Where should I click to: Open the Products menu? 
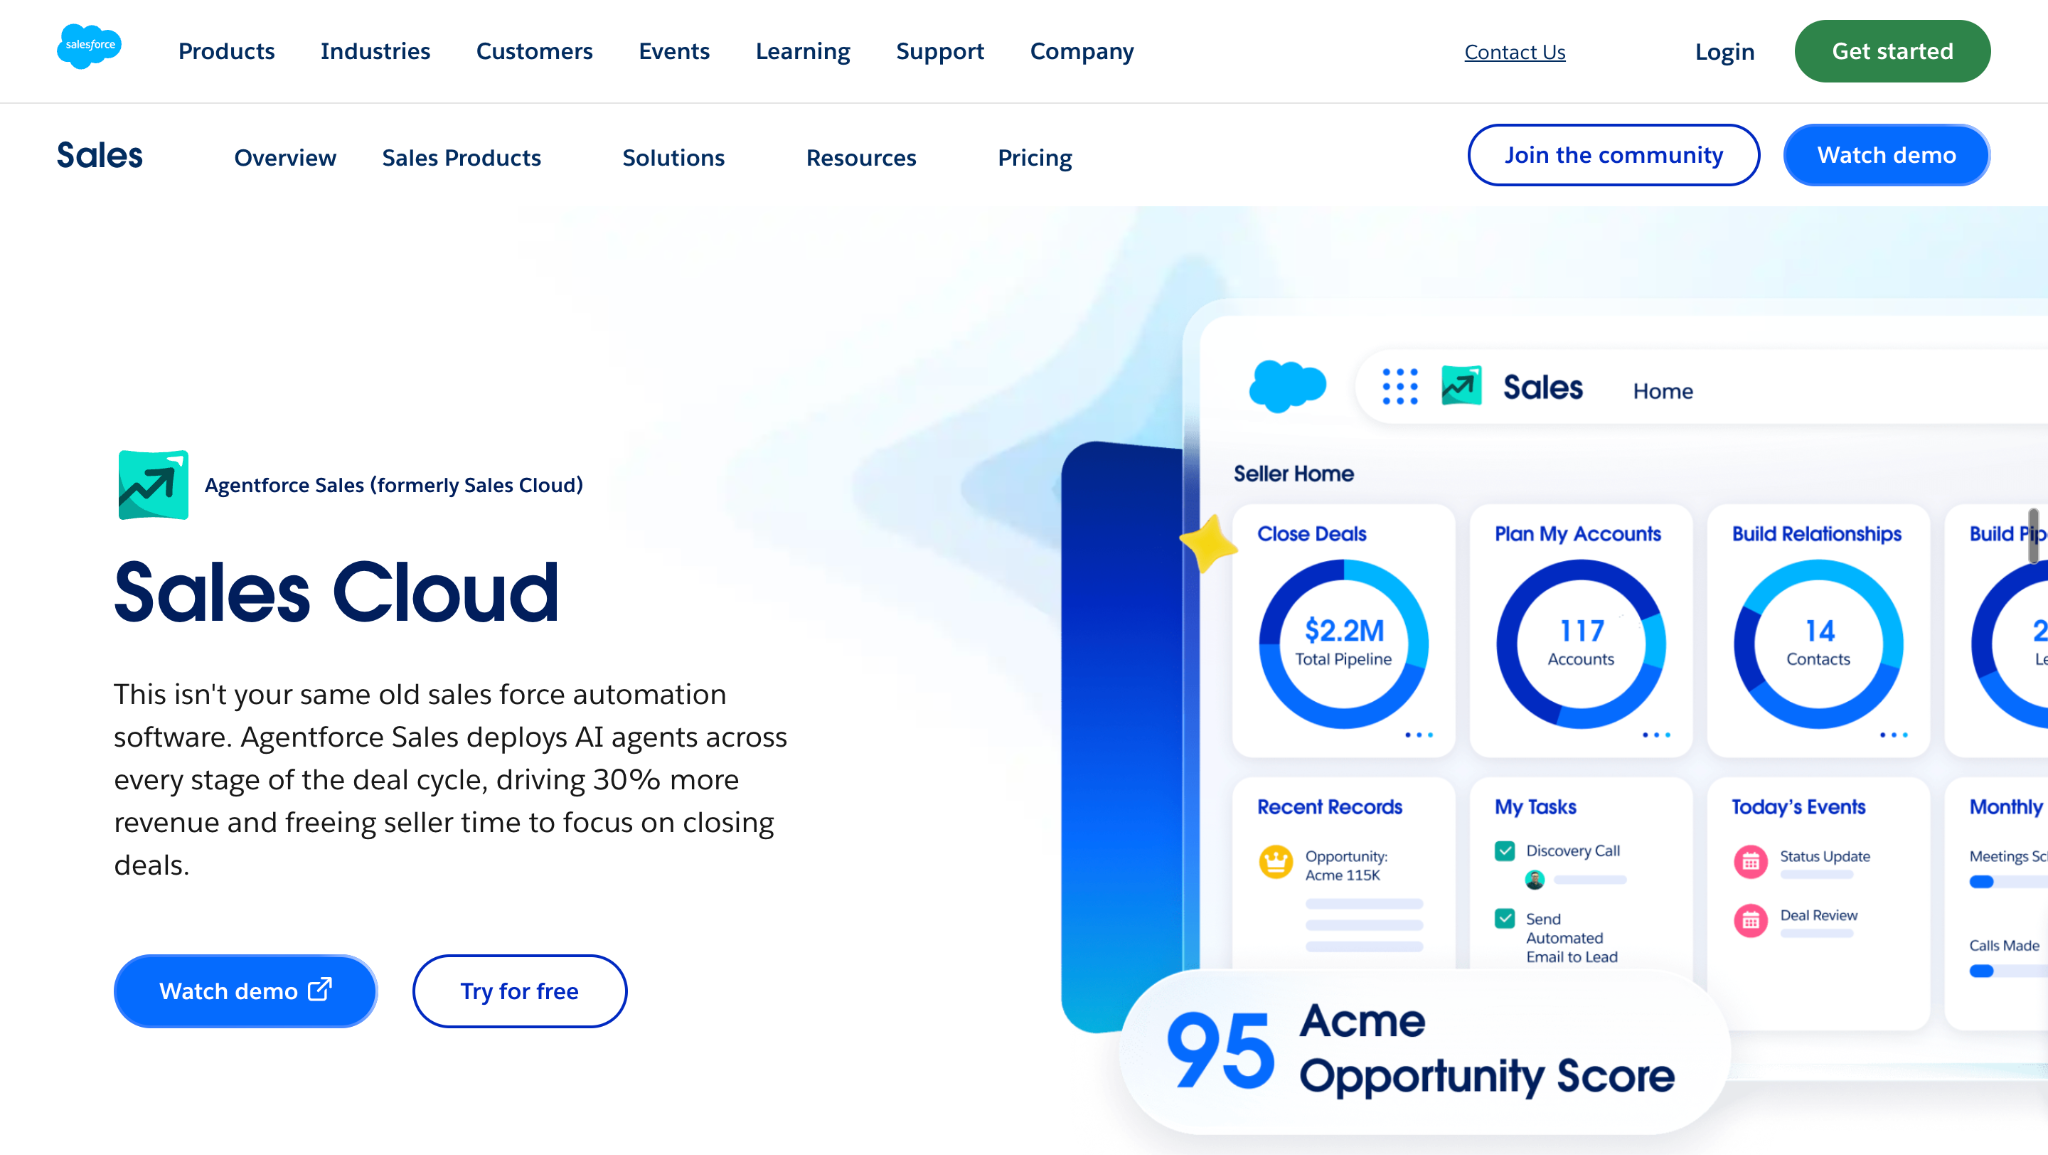click(x=226, y=51)
